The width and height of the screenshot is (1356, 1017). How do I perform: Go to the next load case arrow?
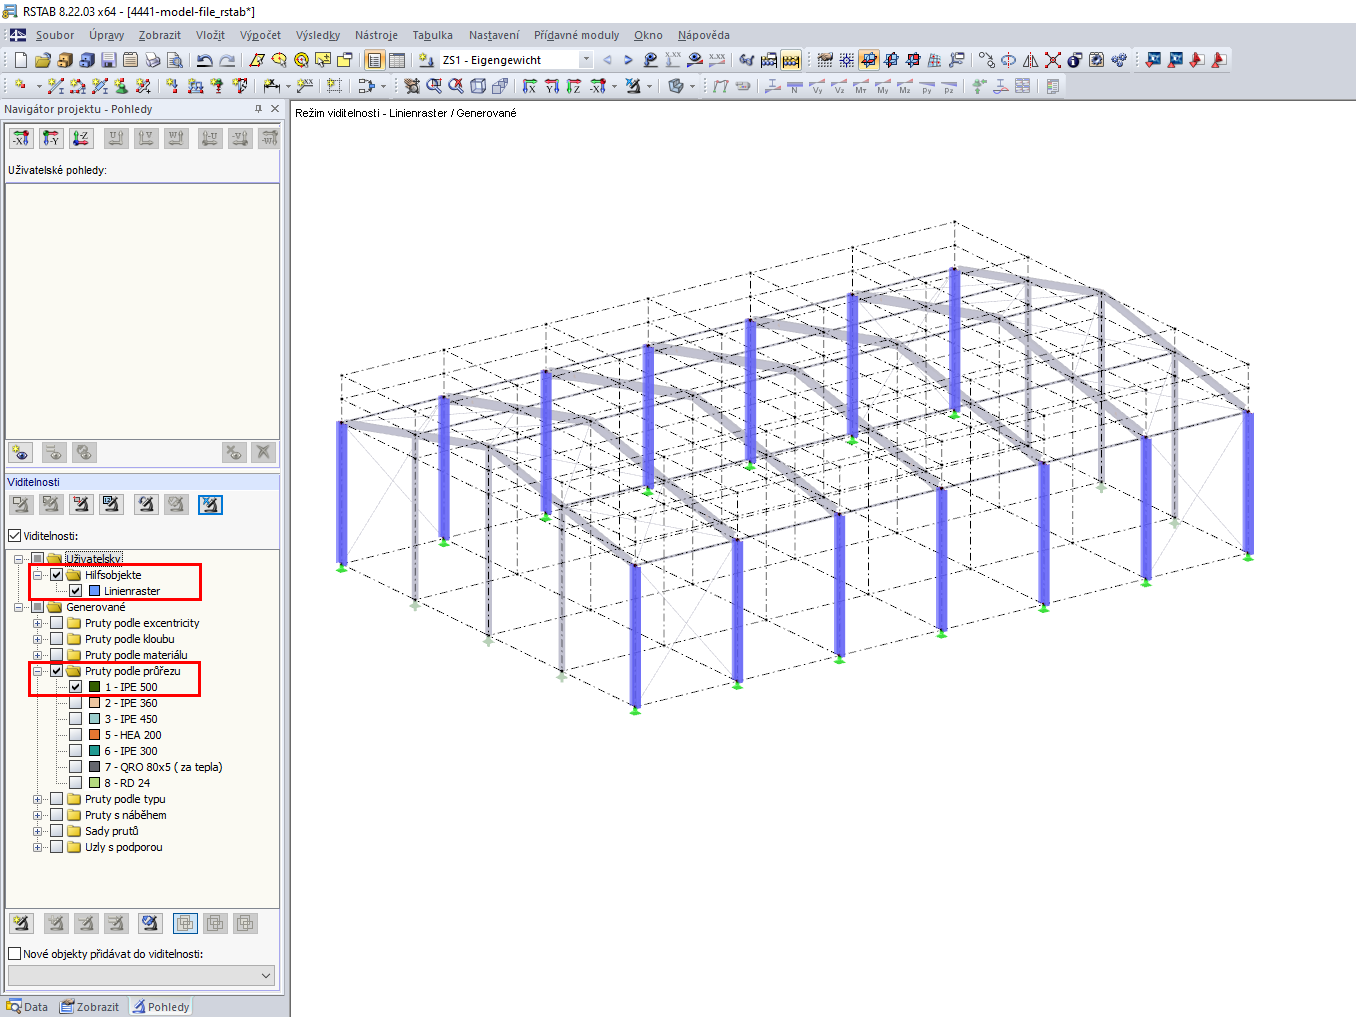click(628, 60)
